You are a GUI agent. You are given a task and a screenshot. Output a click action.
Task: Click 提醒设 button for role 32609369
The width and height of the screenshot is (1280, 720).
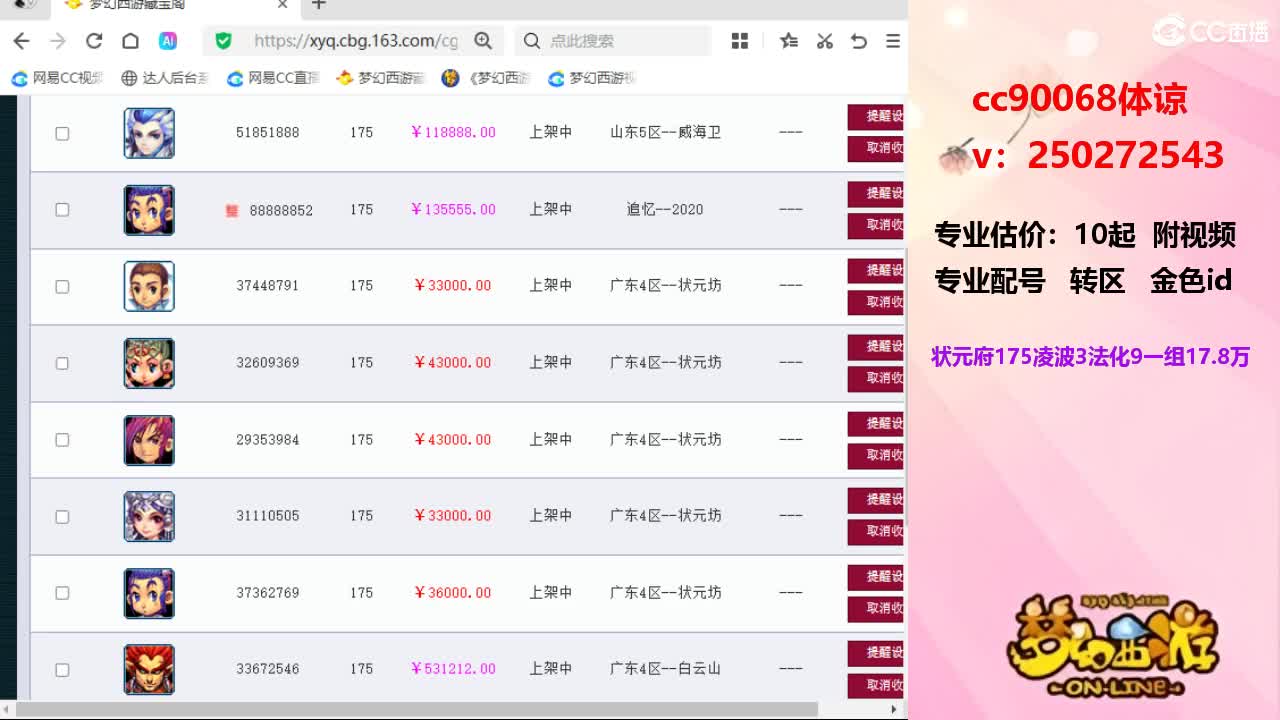[x=876, y=347]
